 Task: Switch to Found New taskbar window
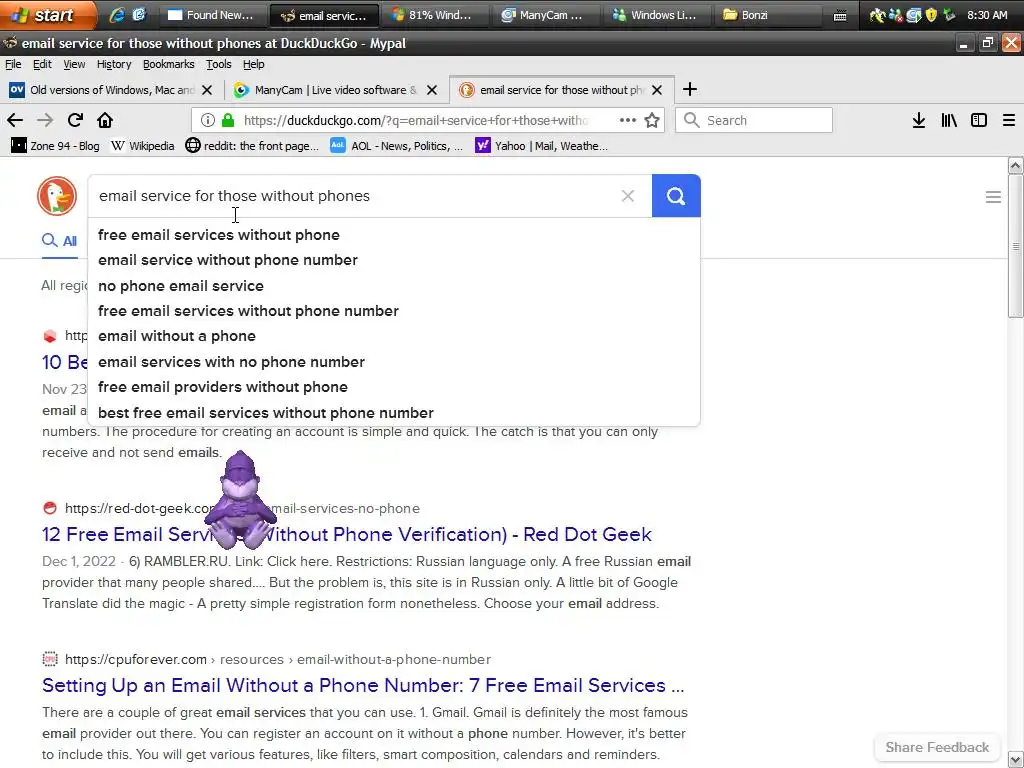[212, 15]
